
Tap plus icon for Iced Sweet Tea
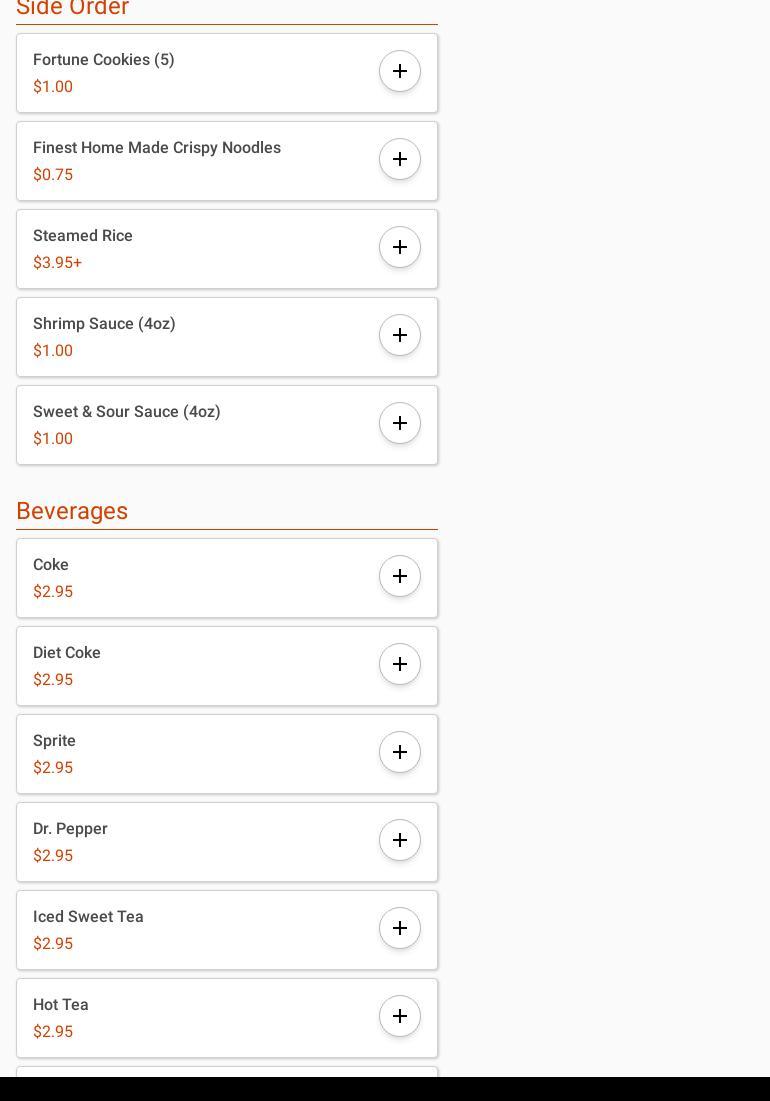coord(400,928)
